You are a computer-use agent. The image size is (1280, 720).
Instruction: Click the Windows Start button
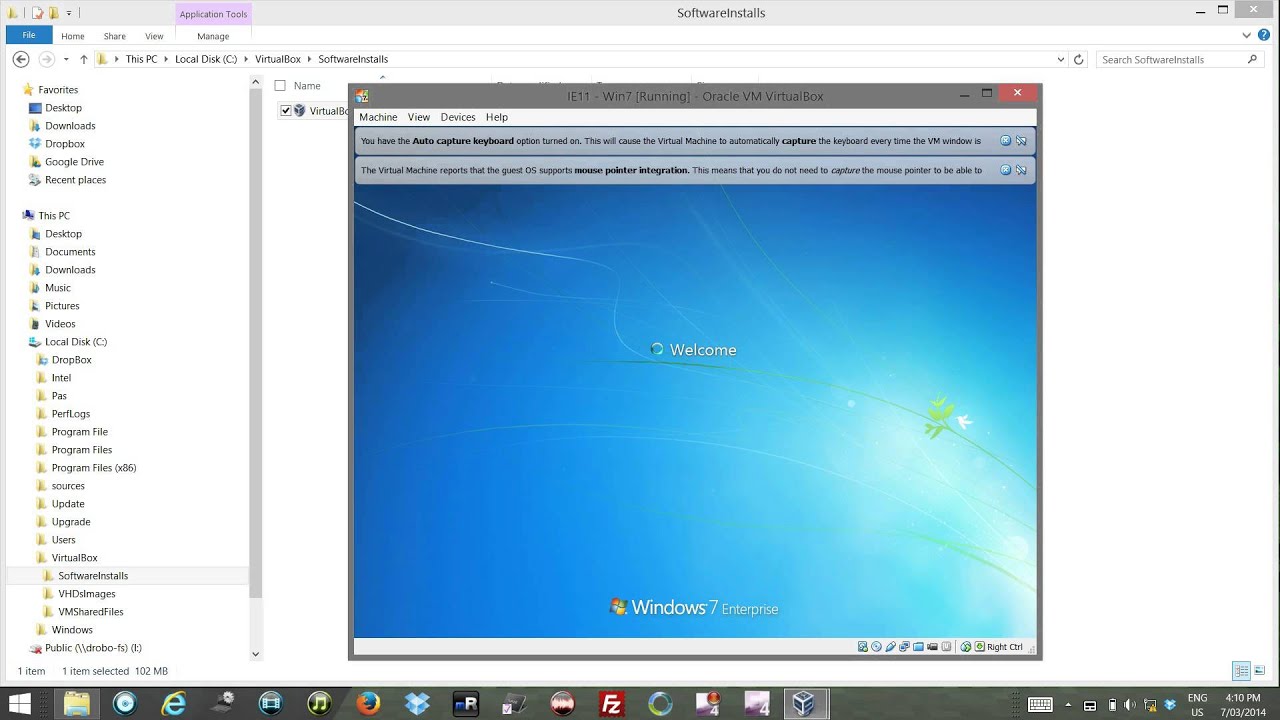[19, 703]
